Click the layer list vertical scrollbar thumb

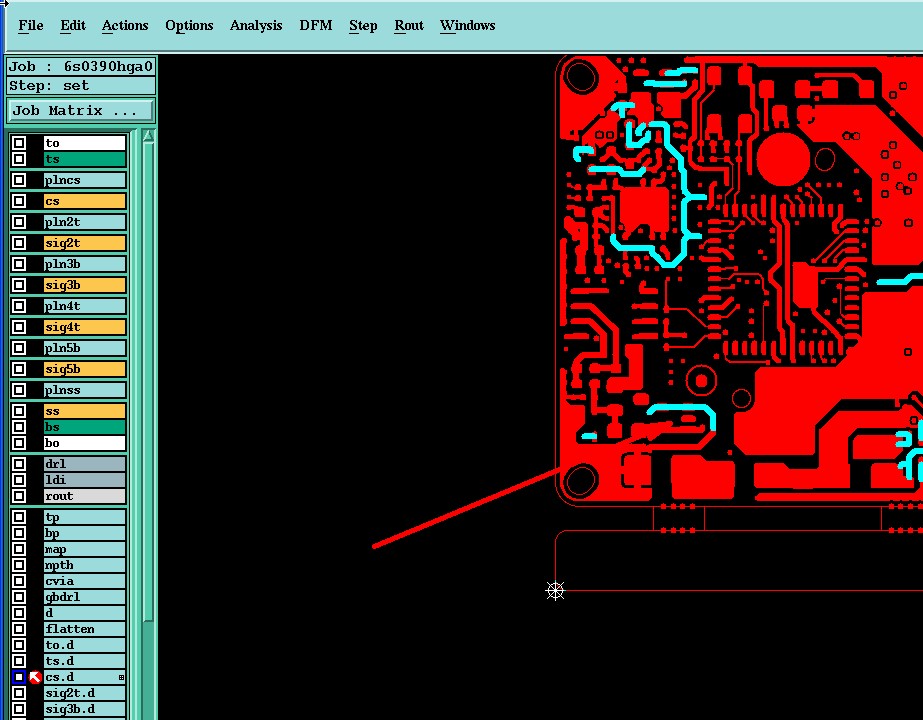coord(148,381)
